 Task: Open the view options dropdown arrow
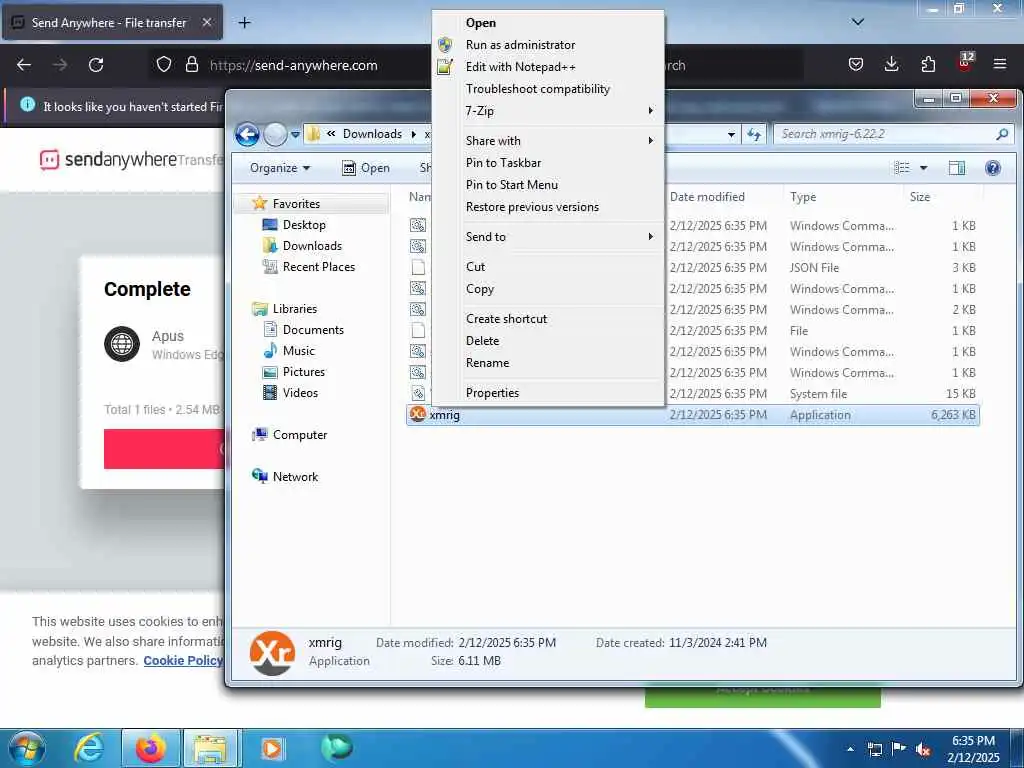[923, 168]
